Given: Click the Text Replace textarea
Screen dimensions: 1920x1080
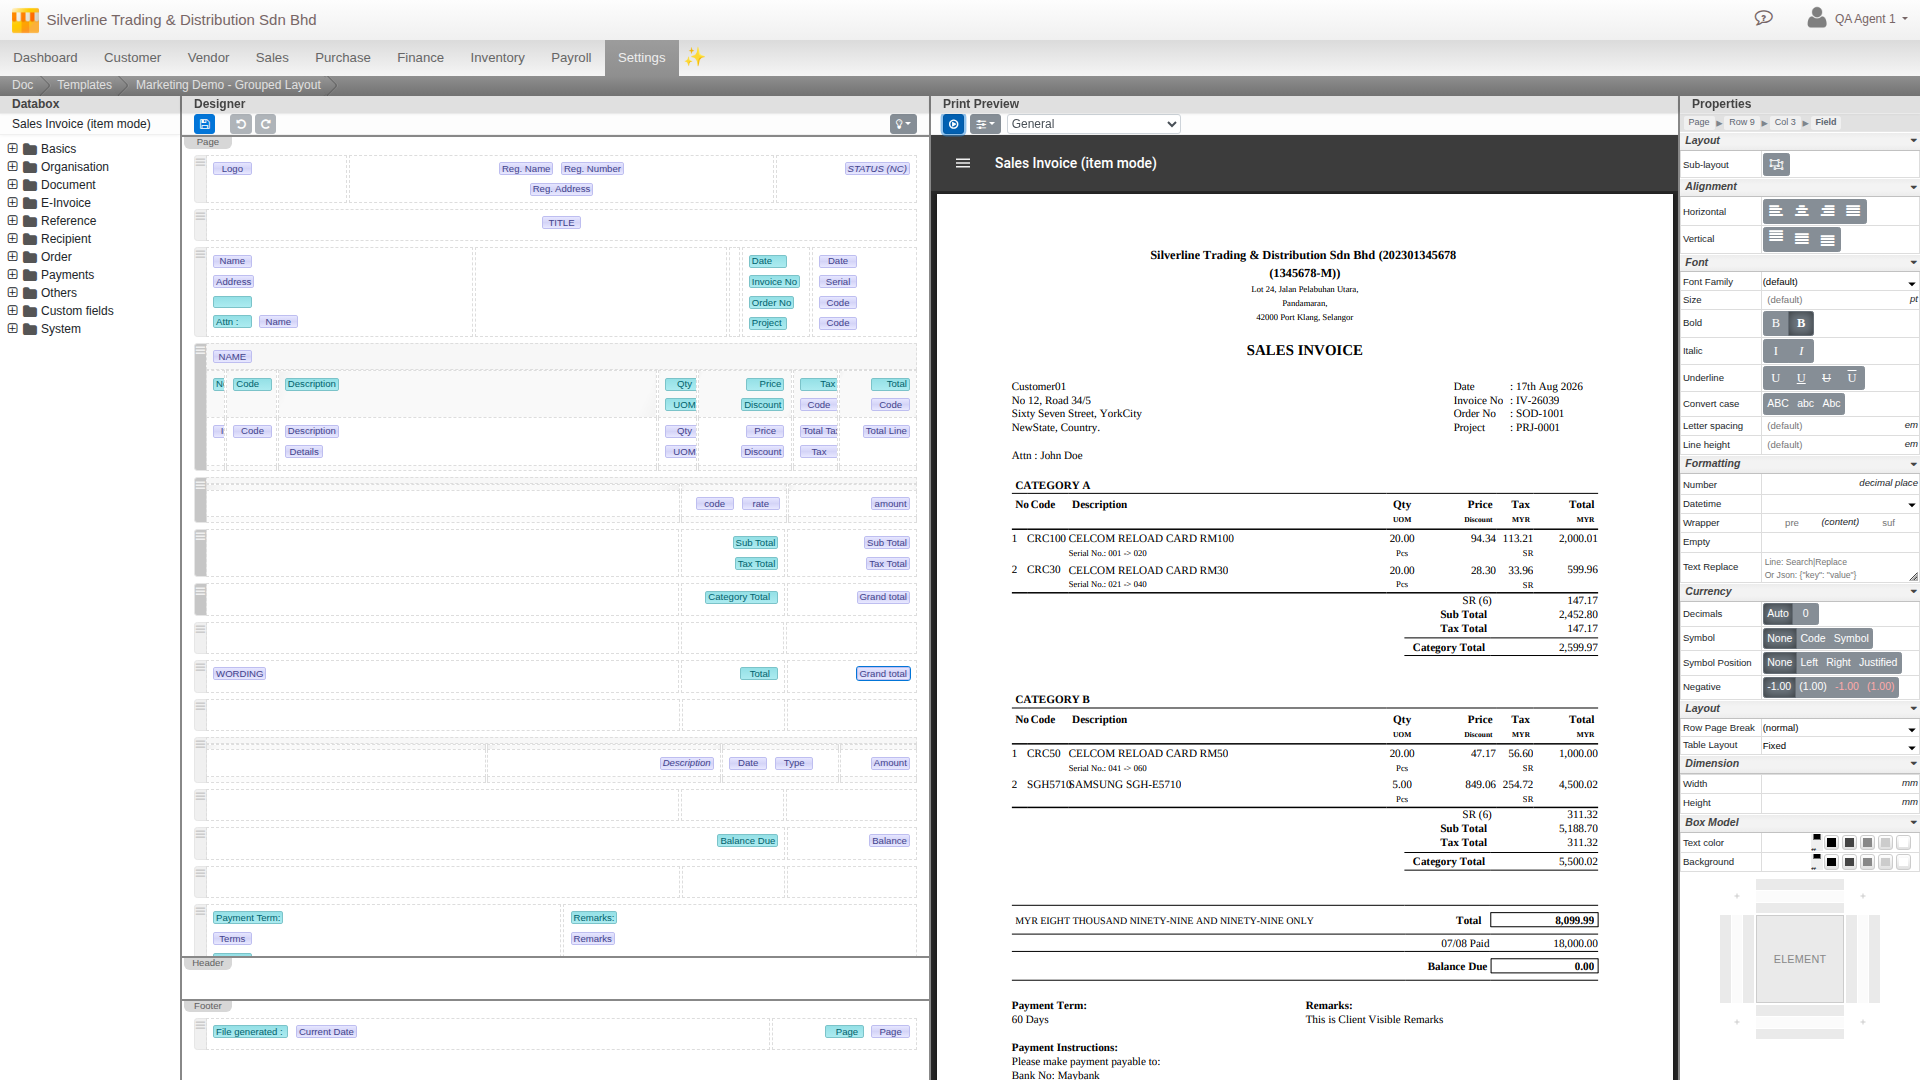Looking at the screenshot, I should [x=1839, y=568].
